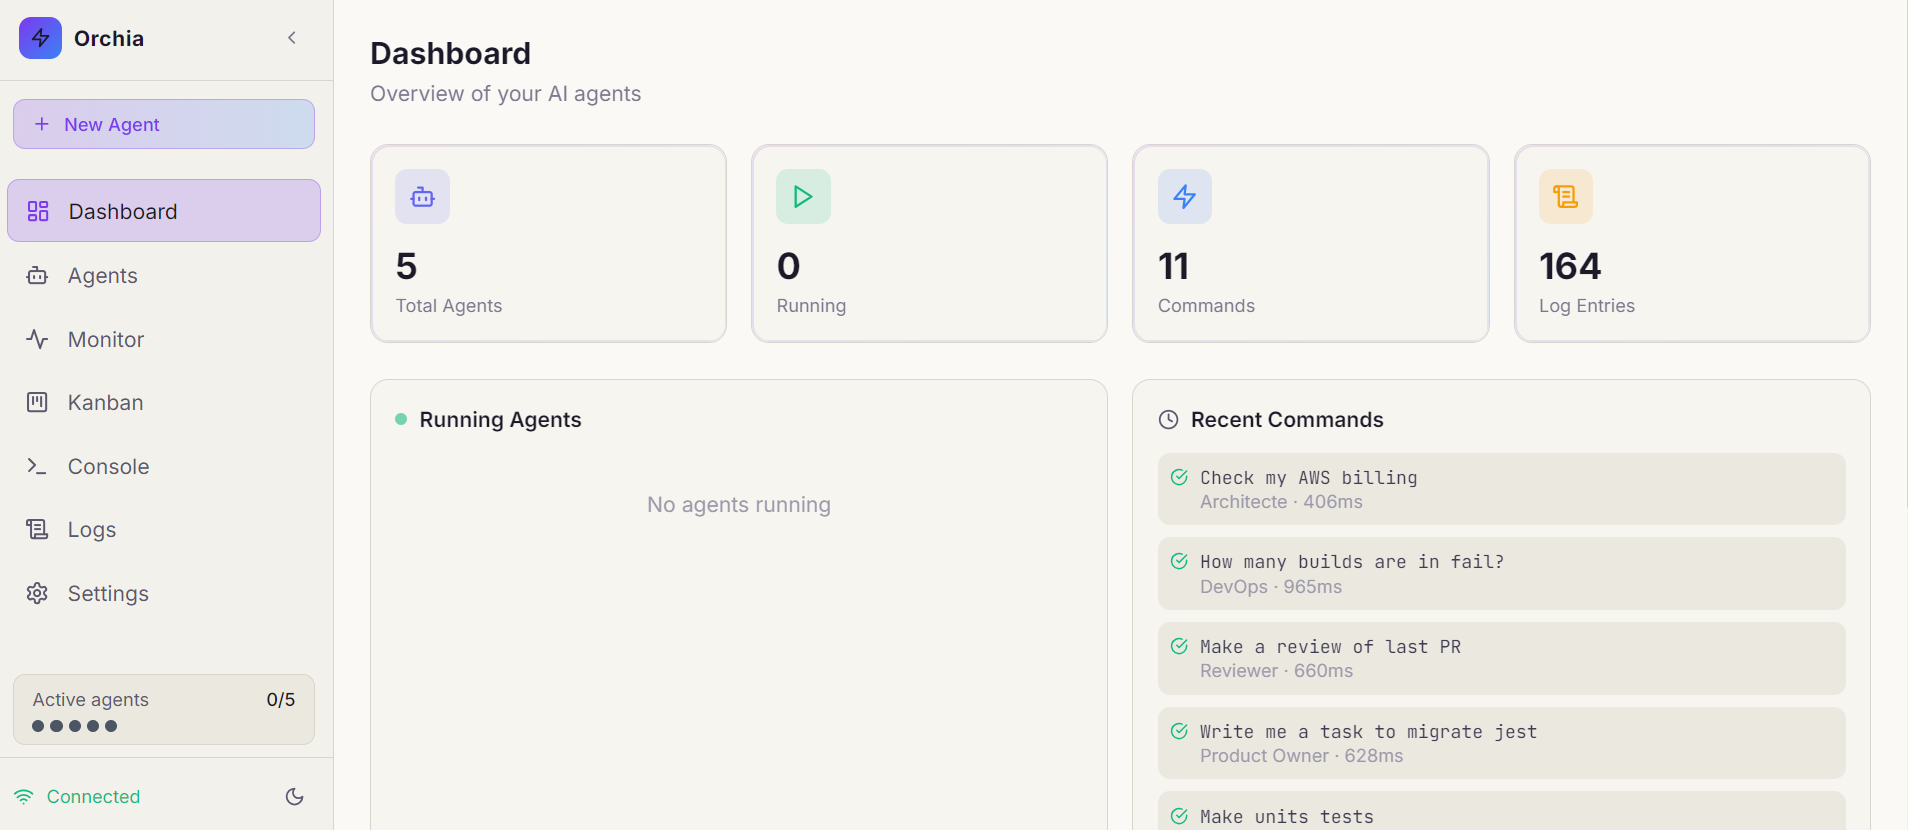Click the green dot by Running Agents
The width and height of the screenshot is (1908, 830).
tap(401, 419)
